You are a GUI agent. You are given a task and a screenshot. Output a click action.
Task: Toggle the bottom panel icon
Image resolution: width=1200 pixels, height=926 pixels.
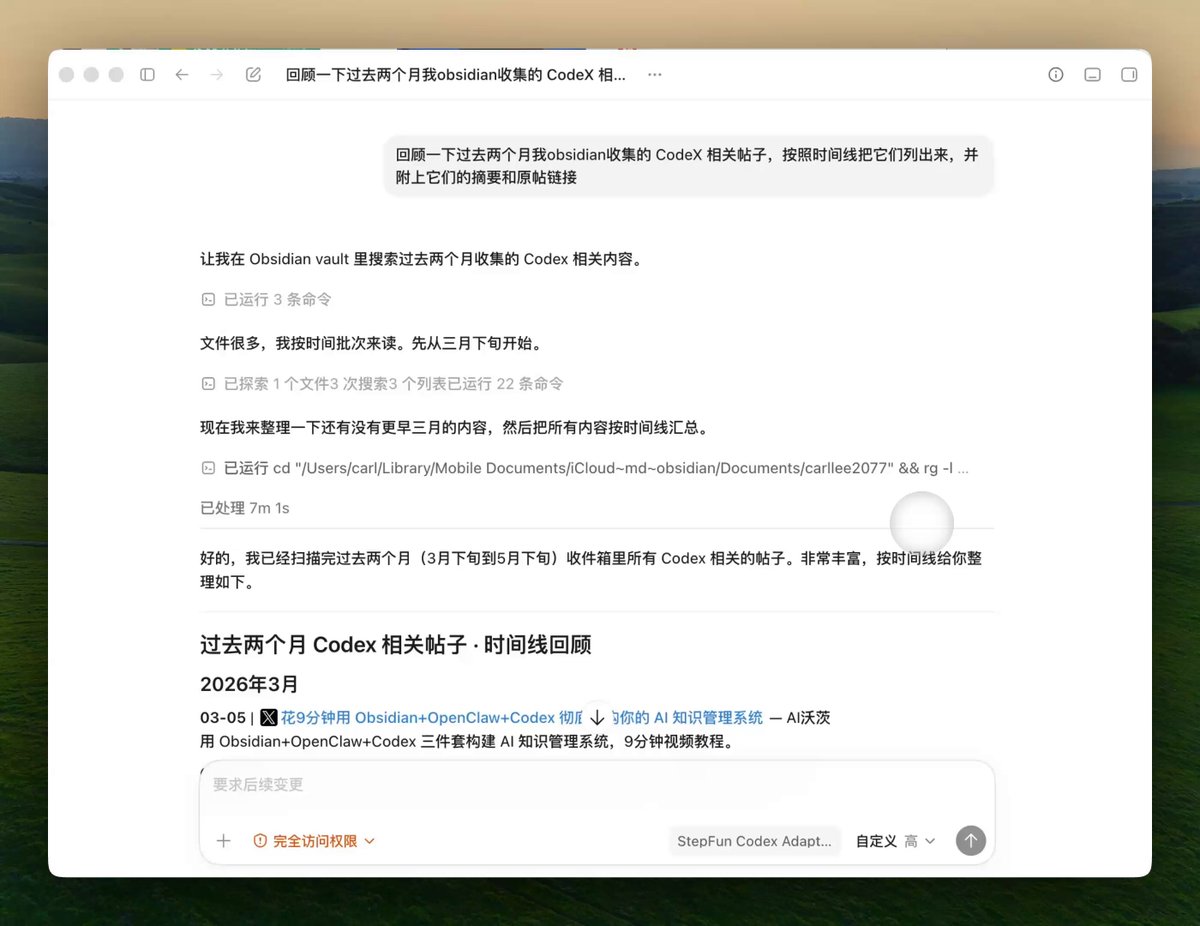1093,75
